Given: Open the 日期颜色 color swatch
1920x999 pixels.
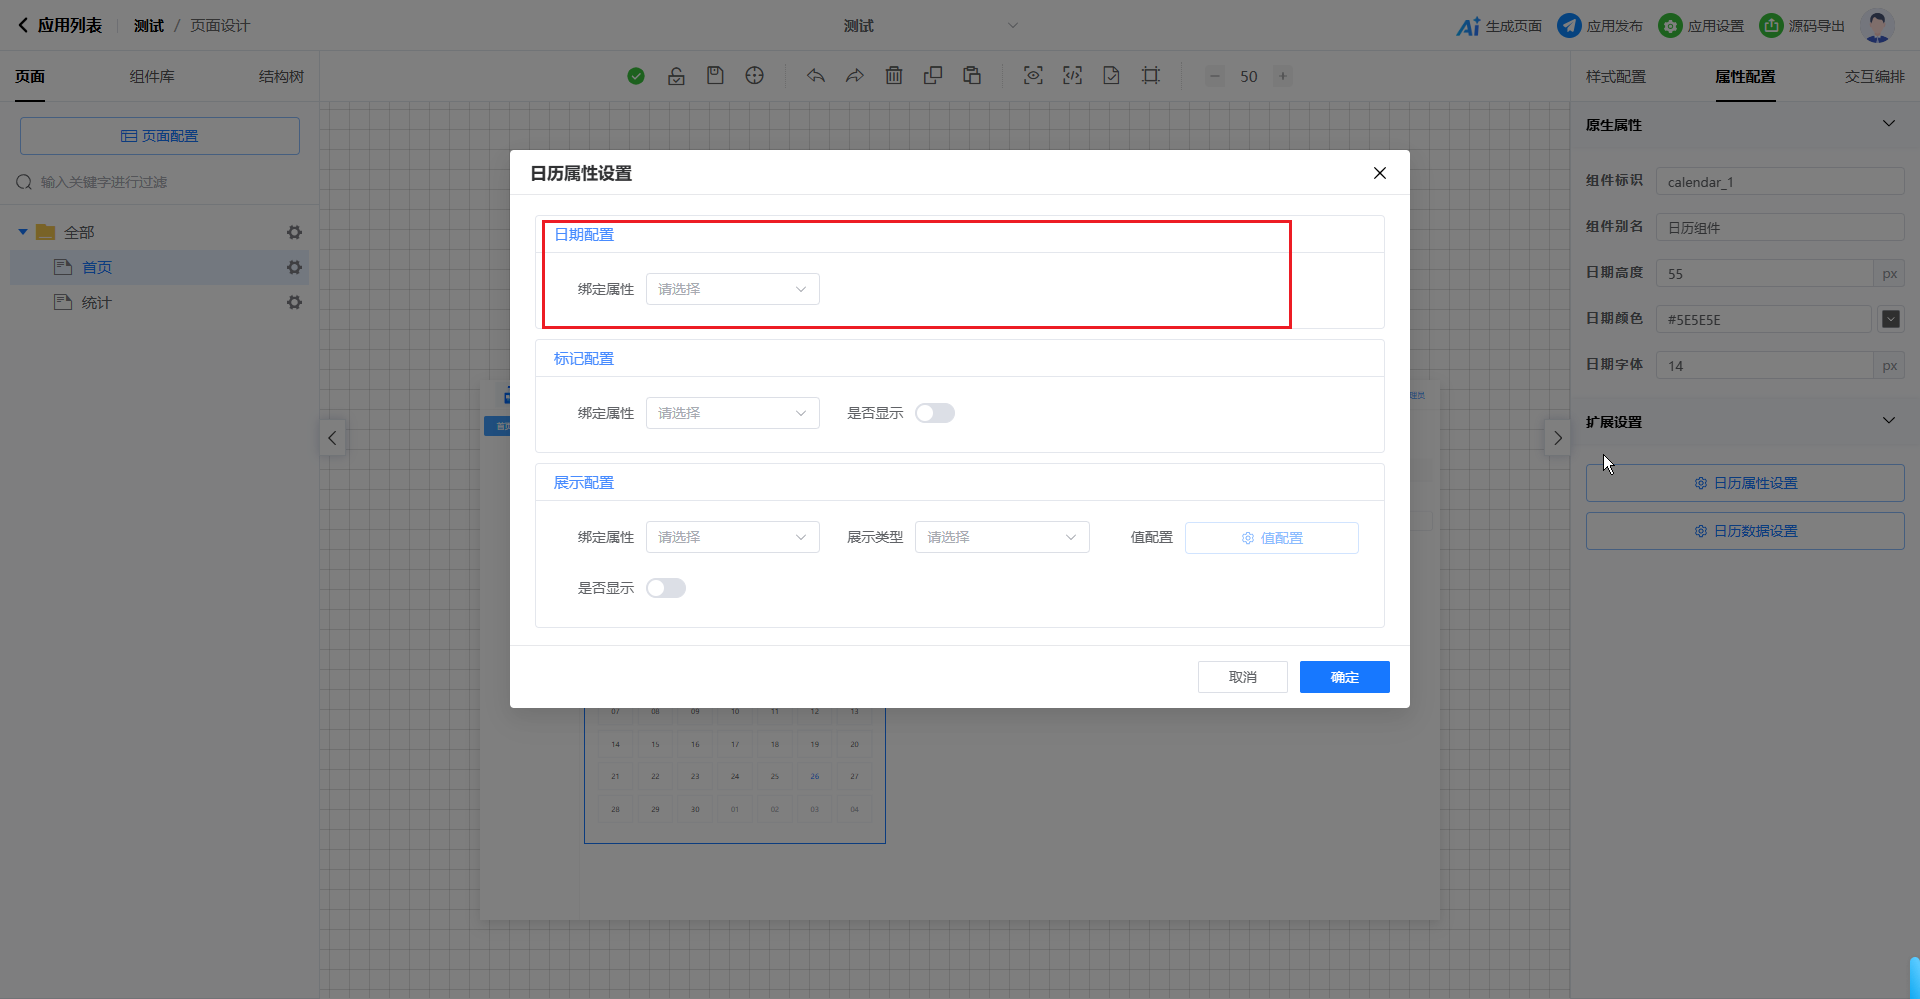Looking at the screenshot, I should tap(1890, 319).
